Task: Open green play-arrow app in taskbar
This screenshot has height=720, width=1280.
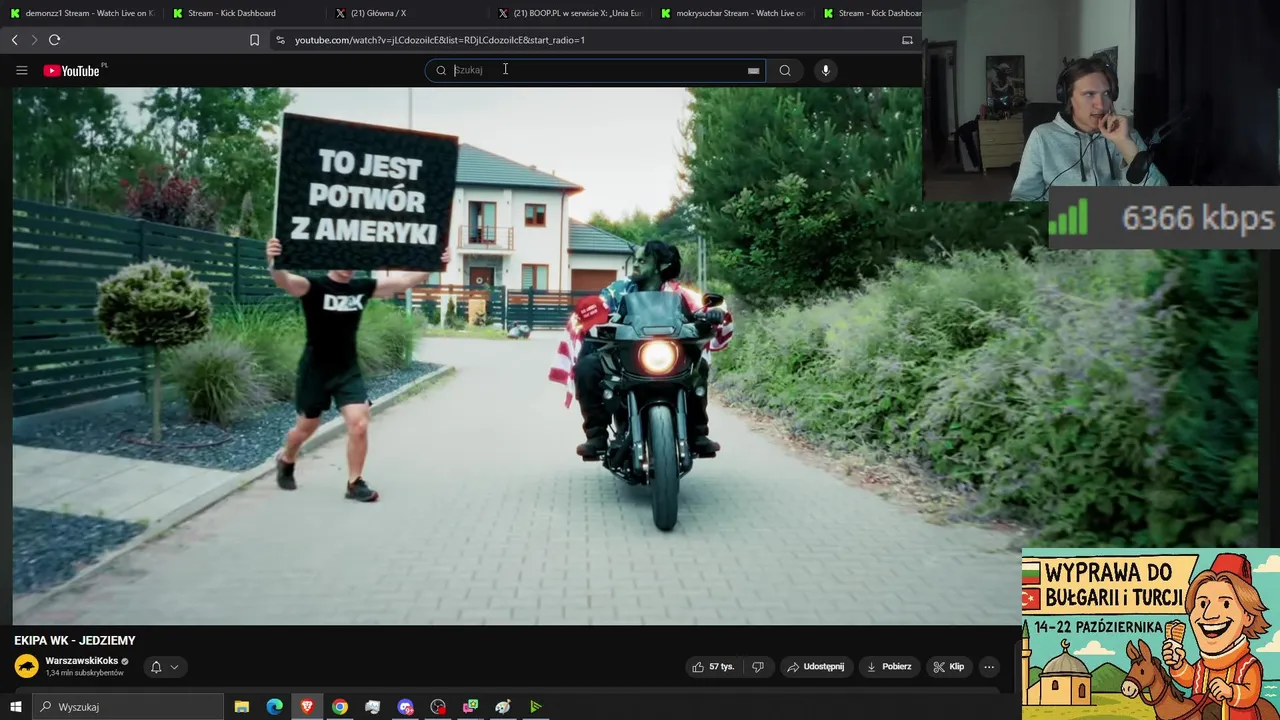Action: pos(536,707)
